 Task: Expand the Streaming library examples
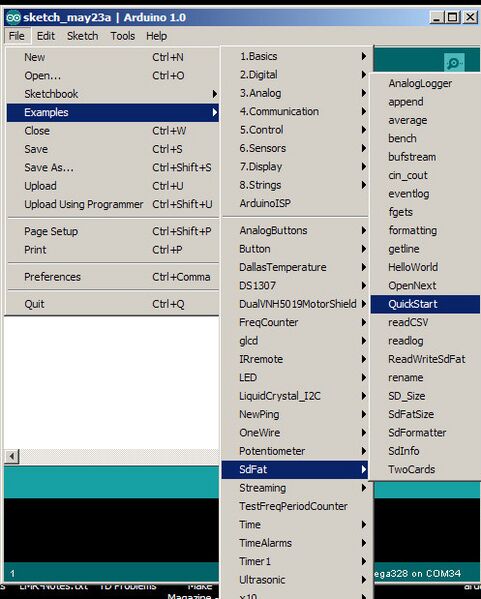click(295, 488)
